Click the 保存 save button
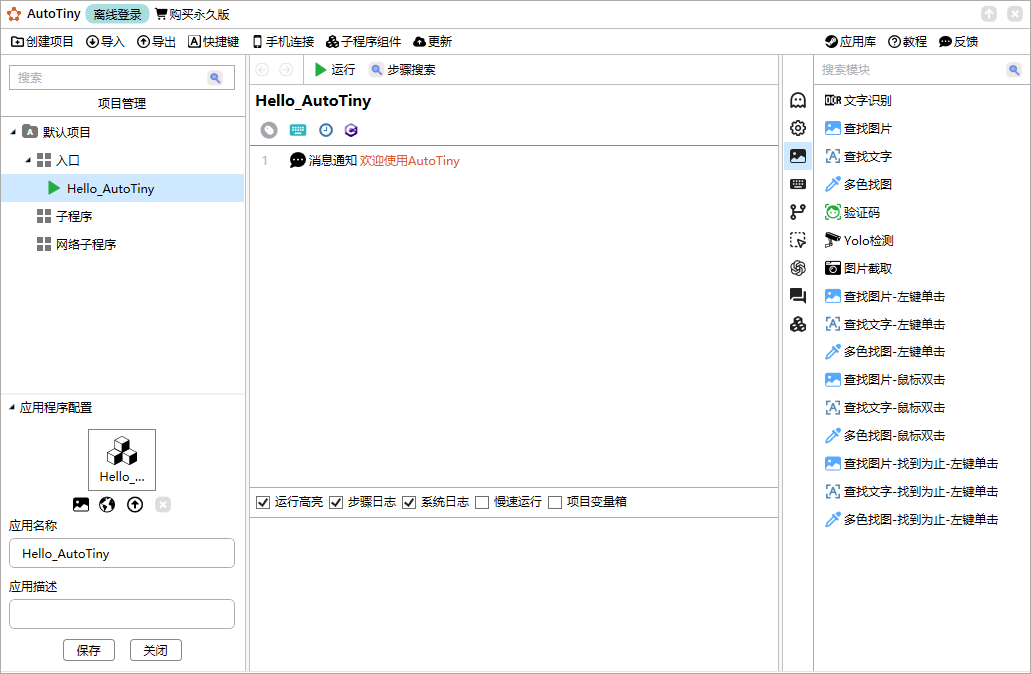Viewport: 1031px width, 674px height. pyautogui.click(x=89, y=650)
